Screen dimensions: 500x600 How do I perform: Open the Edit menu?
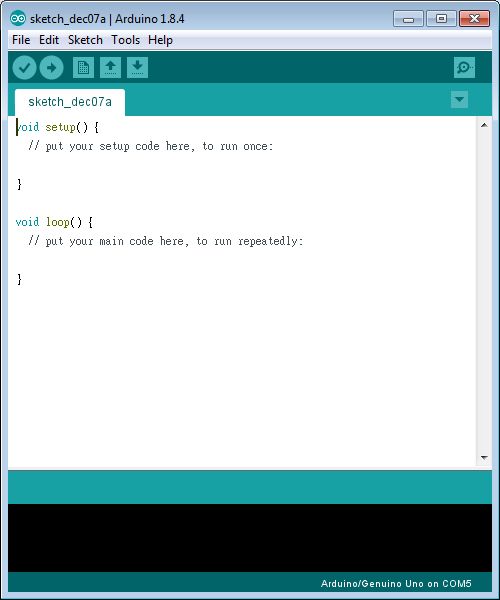pyautogui.click(x=49, y=40)
